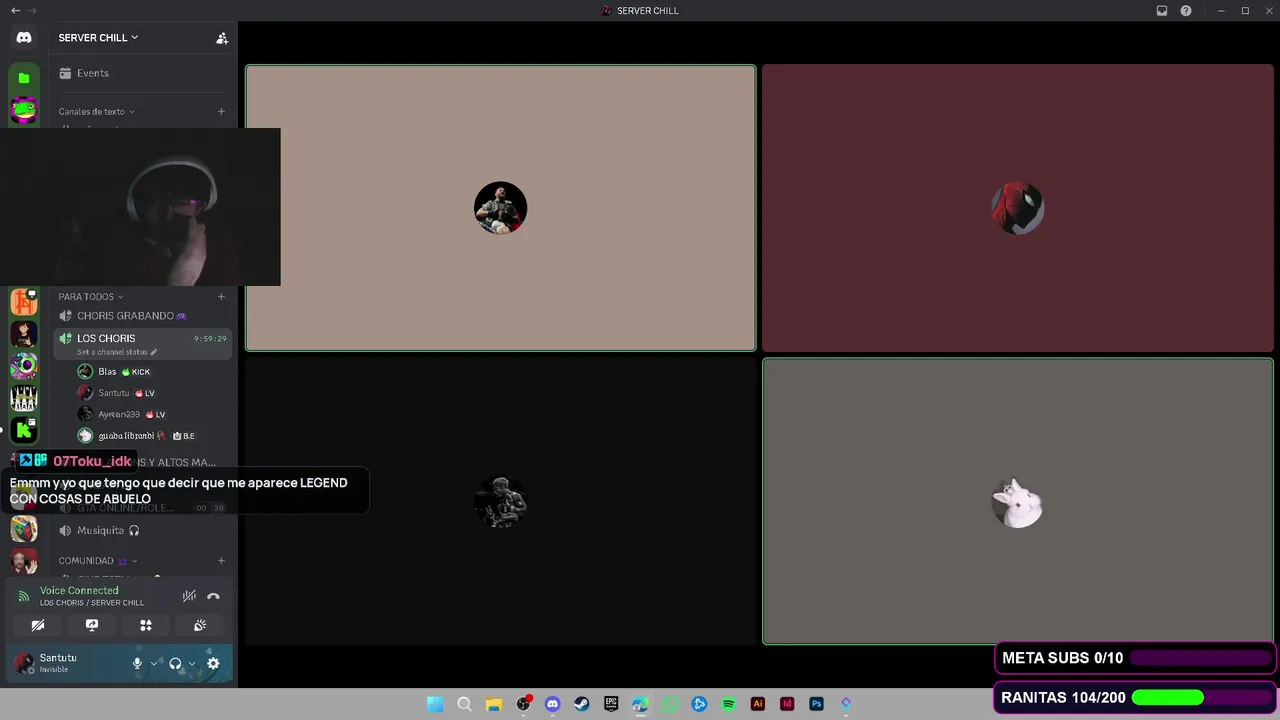The height and width of the screenshot is (720, 1280).
Task: Edit the 'Set a channel status' text
Action: tap(117, 352)
